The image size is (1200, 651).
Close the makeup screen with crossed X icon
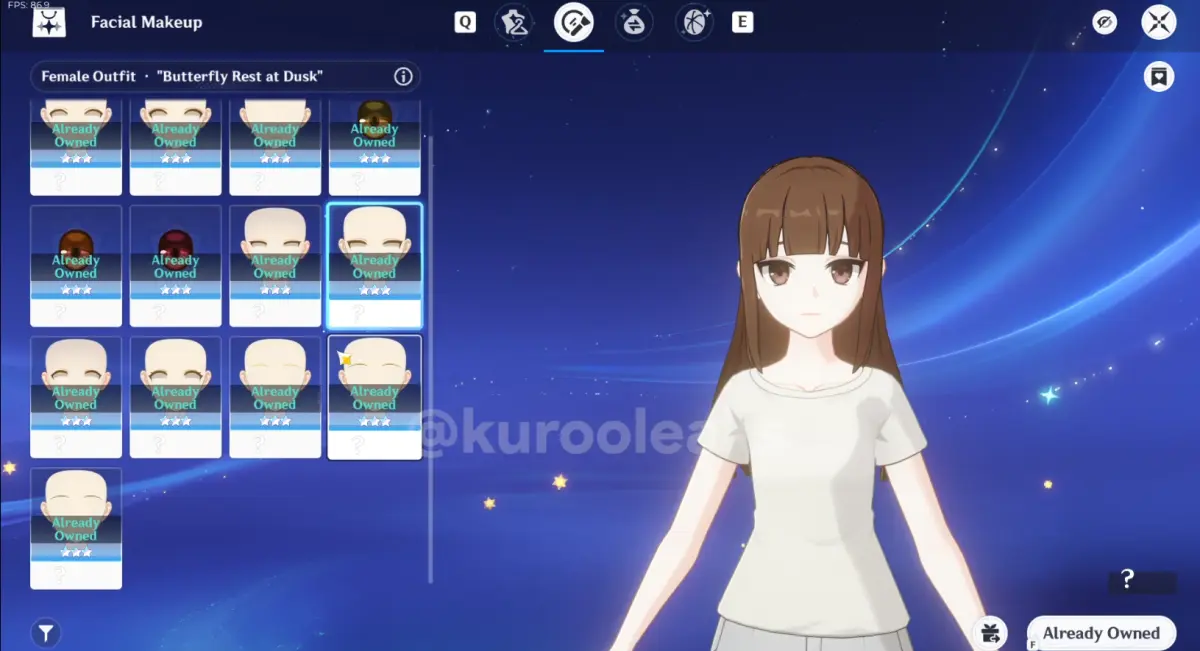[1158, 22]
